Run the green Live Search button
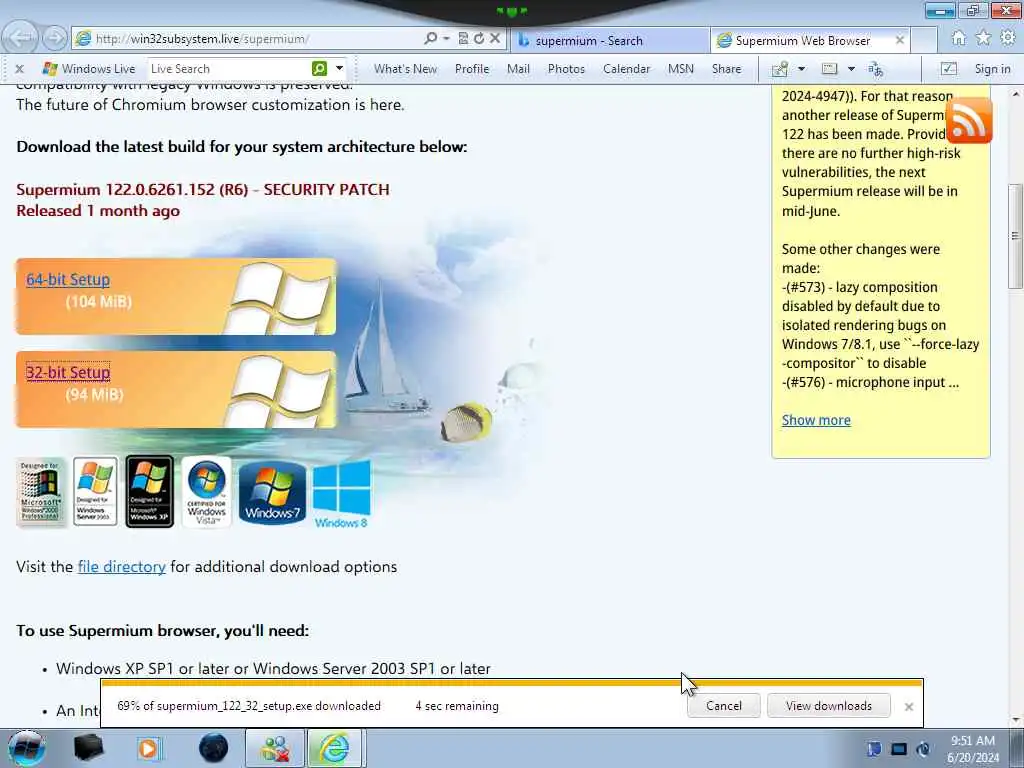This screenshot has width=1024, height=768. 319,69
